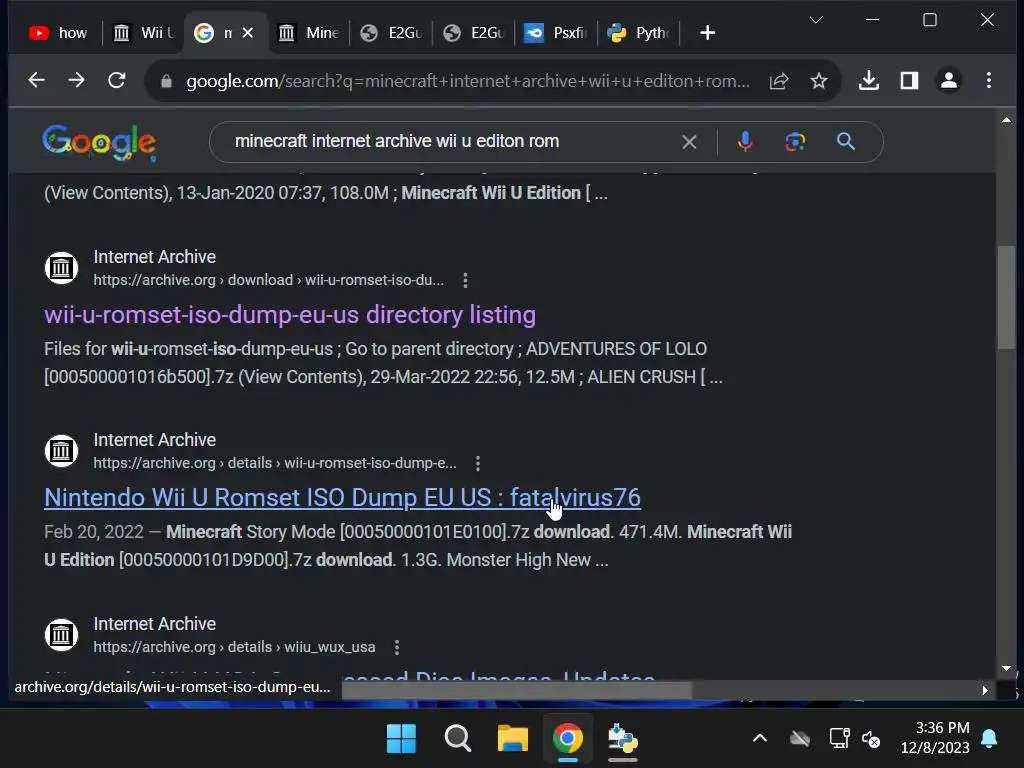Switch to the 'Mine' archive tab
This screenshot has height=768, width=1024.
click(x=308, y=33)
